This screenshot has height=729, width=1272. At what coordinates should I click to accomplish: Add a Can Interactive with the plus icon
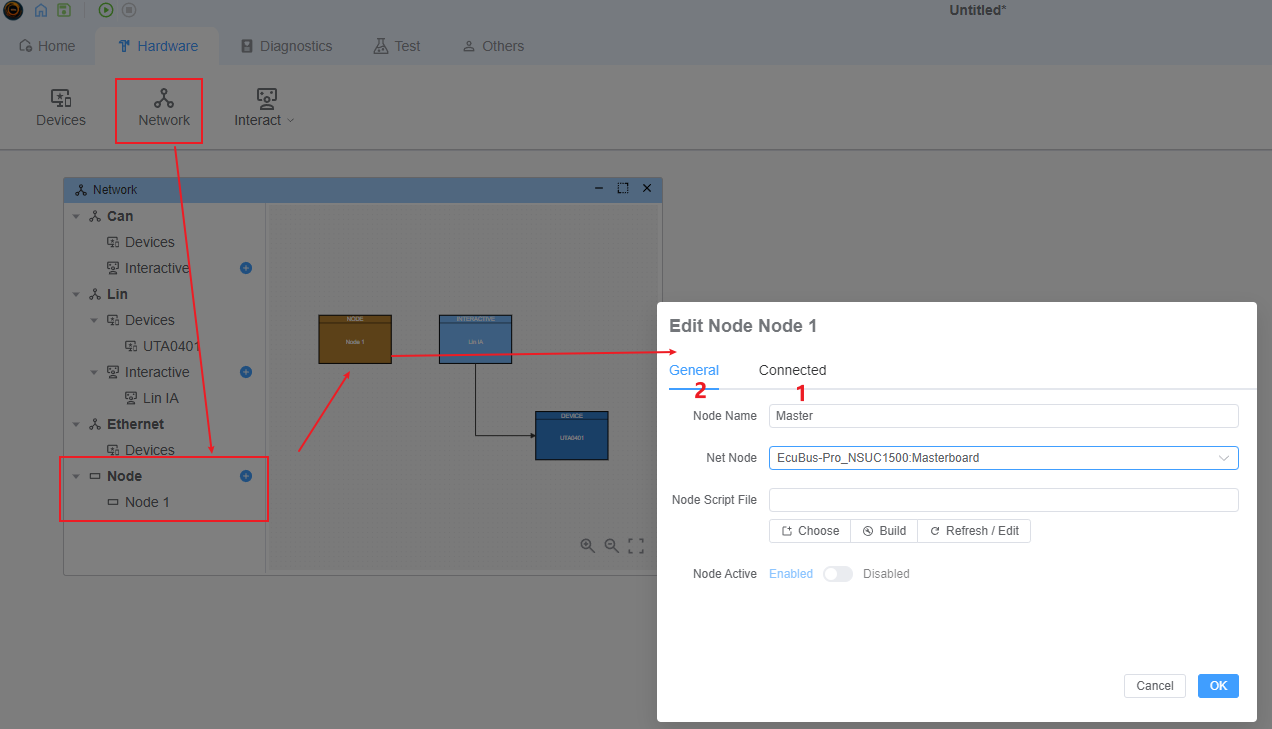[246, 268]
